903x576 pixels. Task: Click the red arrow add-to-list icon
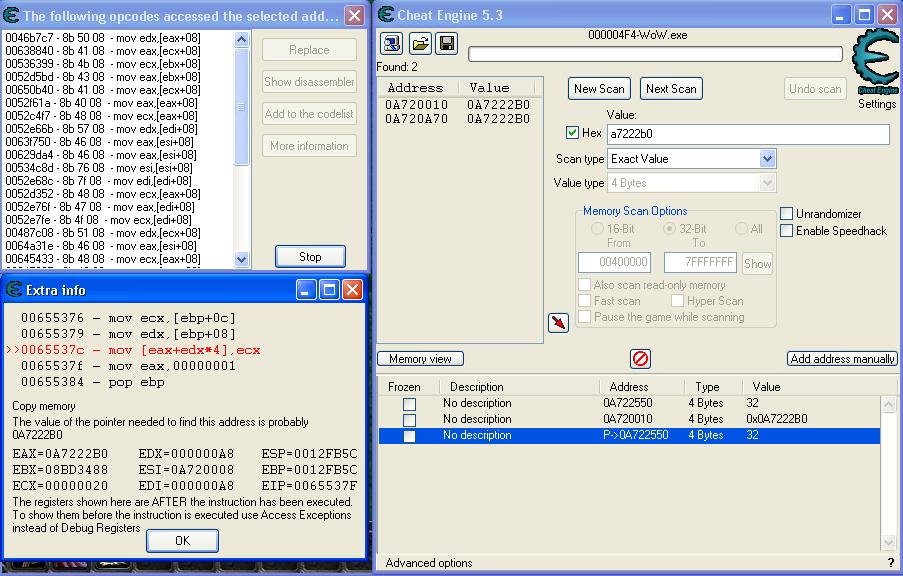click(559, 323)
